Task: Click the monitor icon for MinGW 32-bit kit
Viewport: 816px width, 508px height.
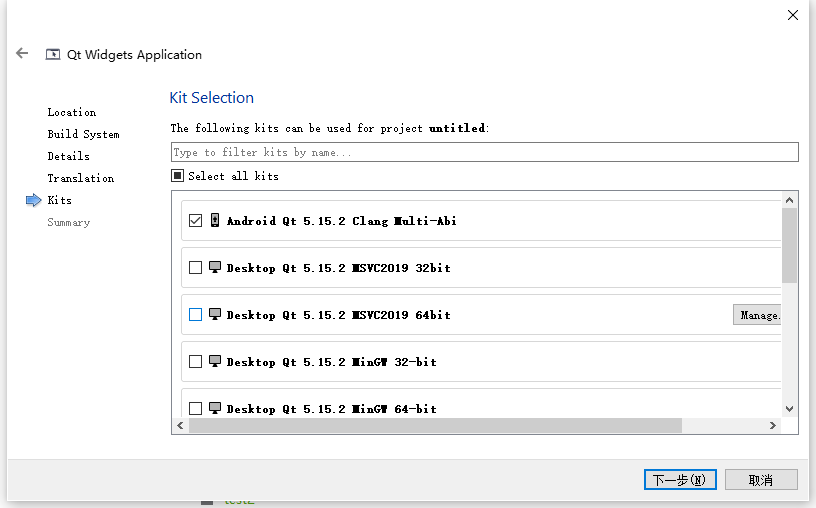Action: coord(215,361)
